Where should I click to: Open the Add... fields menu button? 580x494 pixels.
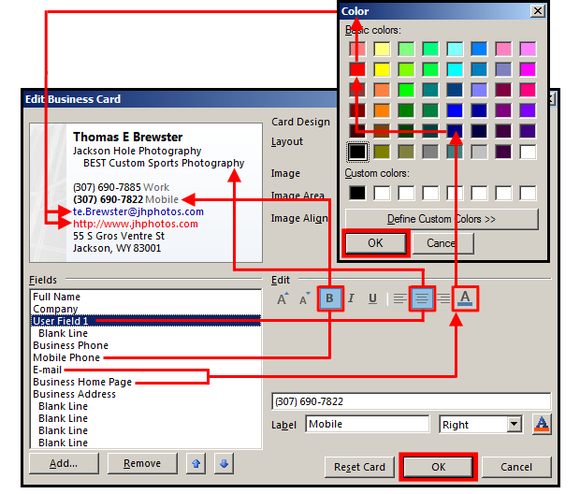[64, 463]
